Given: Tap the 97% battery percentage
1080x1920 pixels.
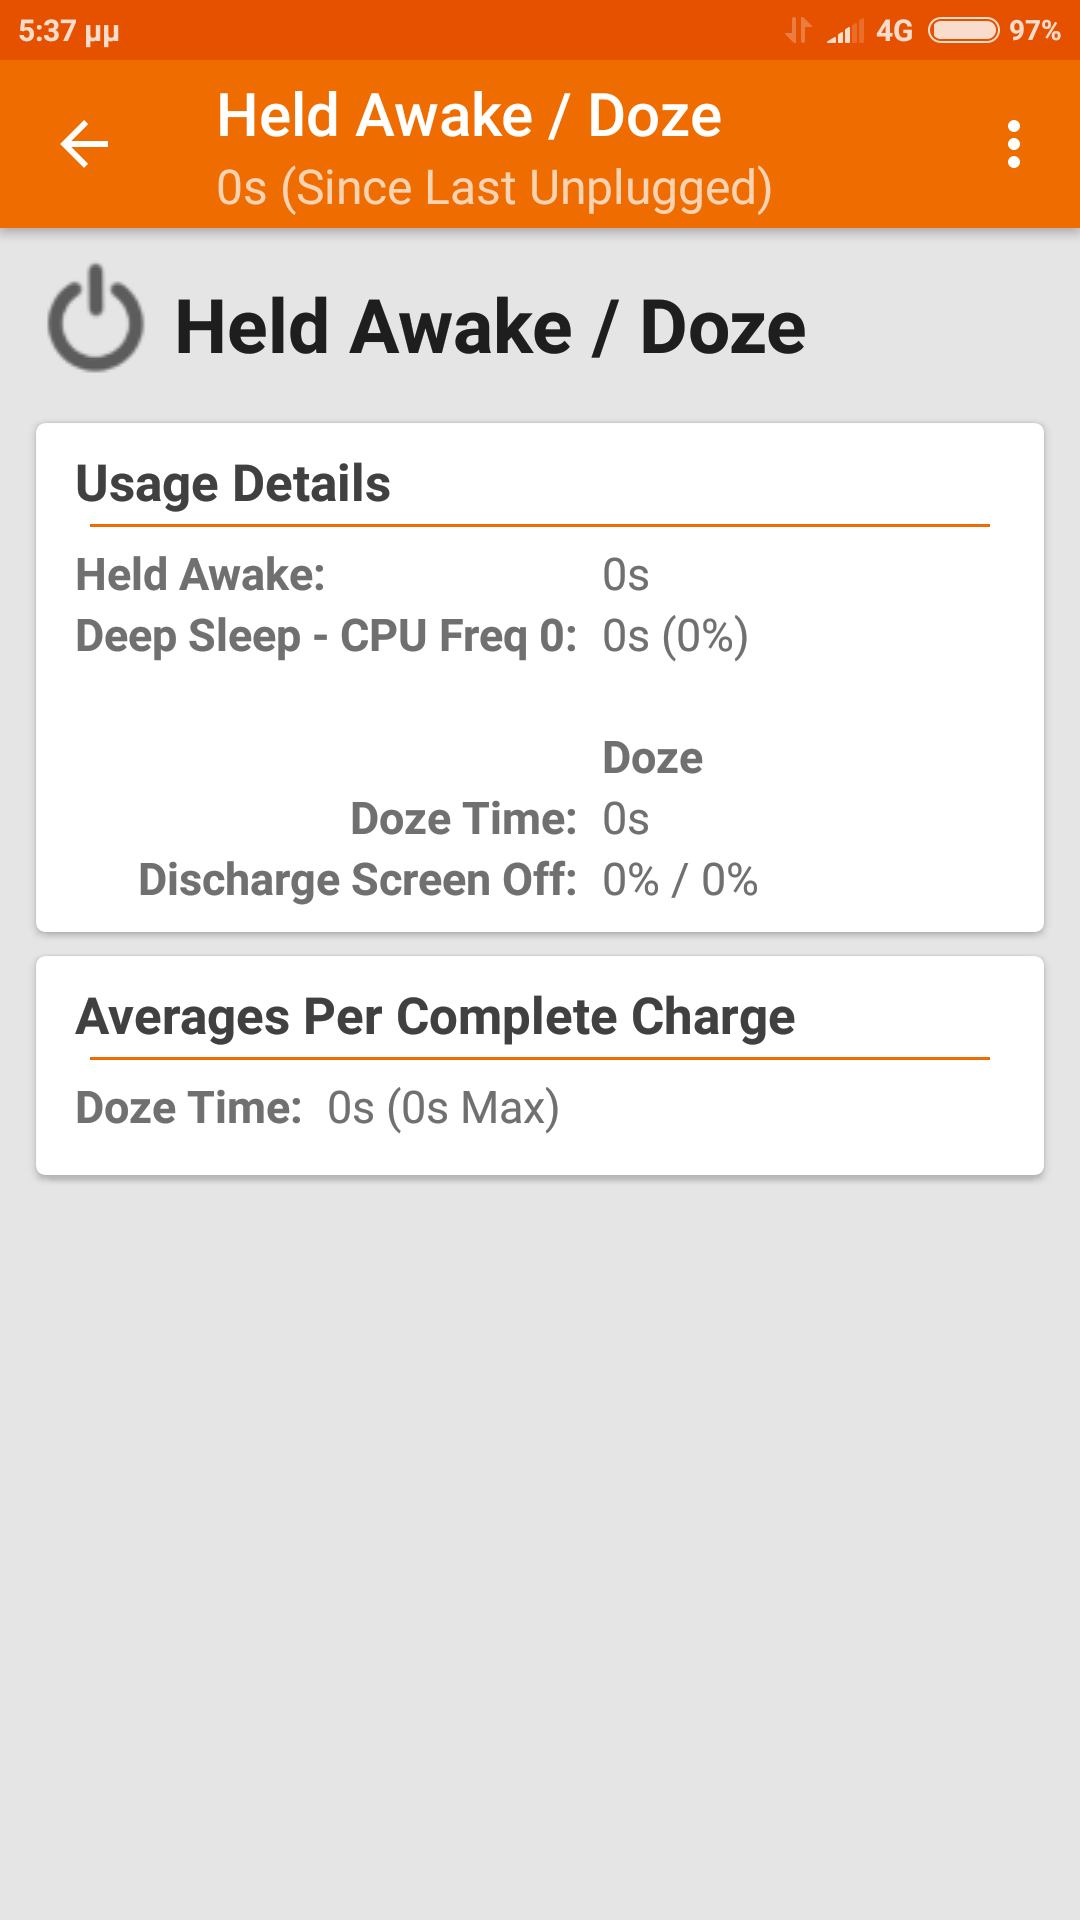Looking at the screenshot, I should pyautogui.click(x=1034, y=30).
